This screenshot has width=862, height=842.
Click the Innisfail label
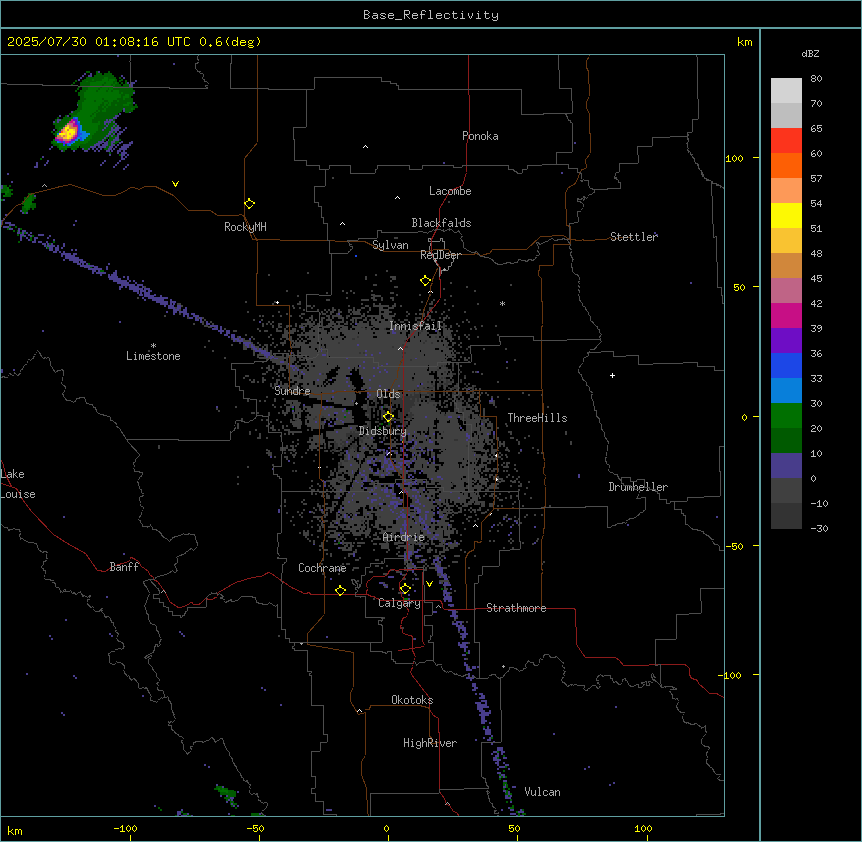(x=415, y=326)
